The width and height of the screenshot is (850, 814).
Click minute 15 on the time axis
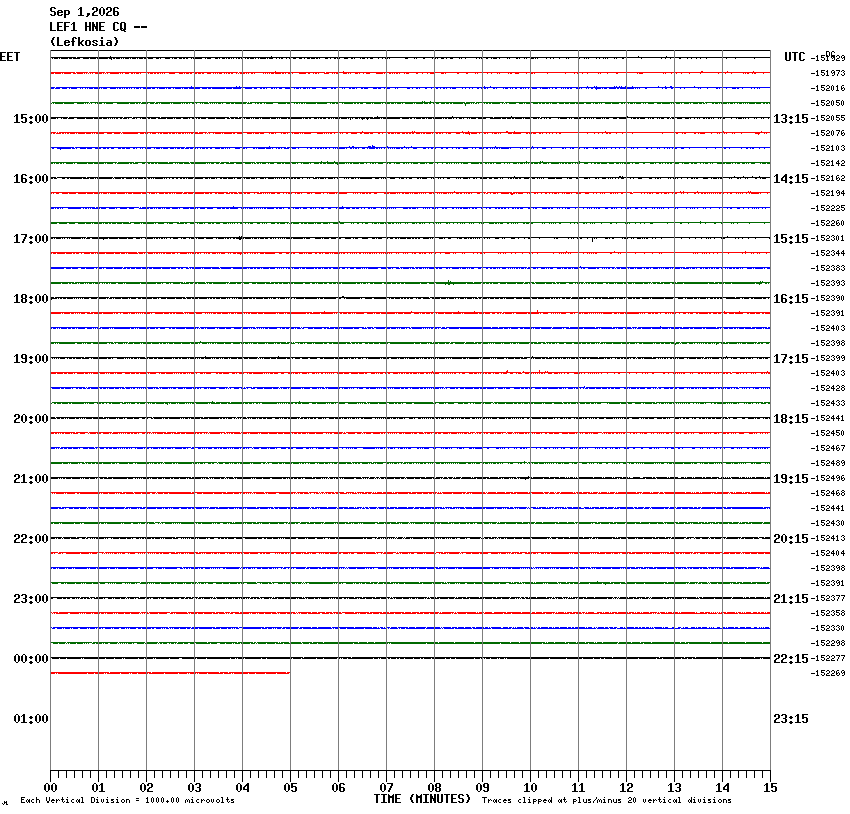(x=770, y=788)
